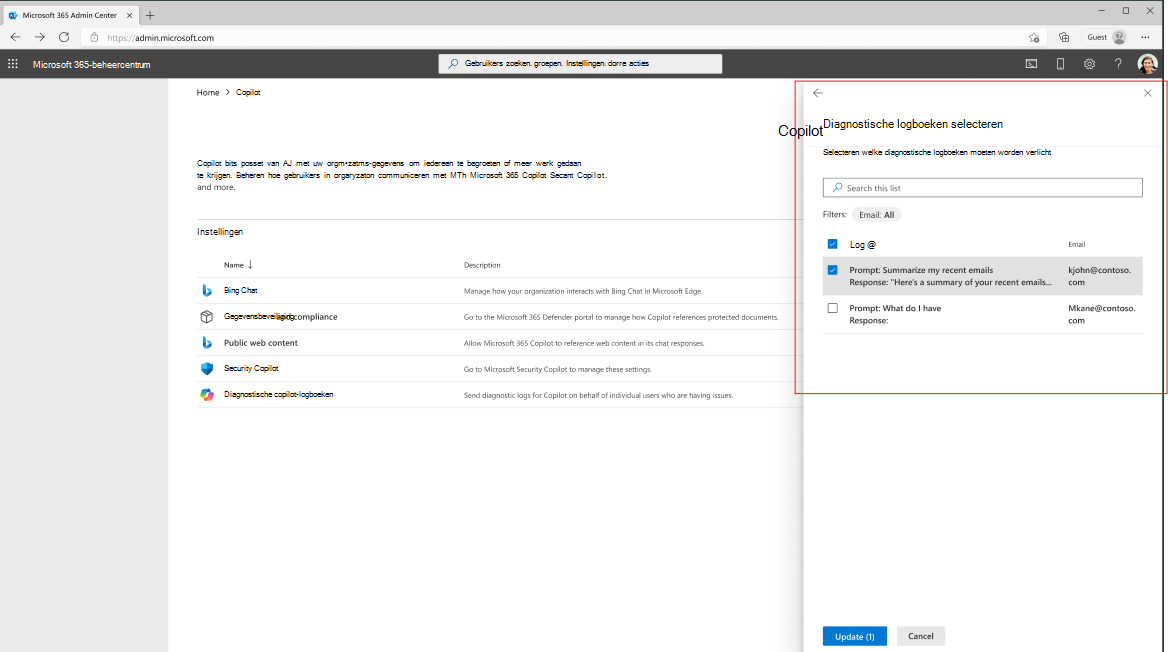Uncheck the Summarize my recent emails log
The image size is (1168, 652).
832,270
